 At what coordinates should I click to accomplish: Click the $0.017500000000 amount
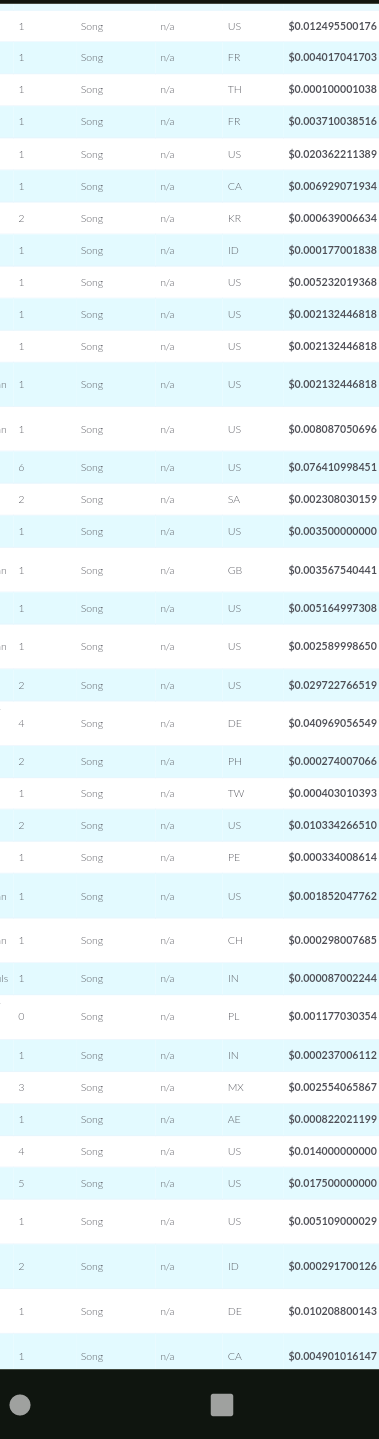coord(333,1183)
